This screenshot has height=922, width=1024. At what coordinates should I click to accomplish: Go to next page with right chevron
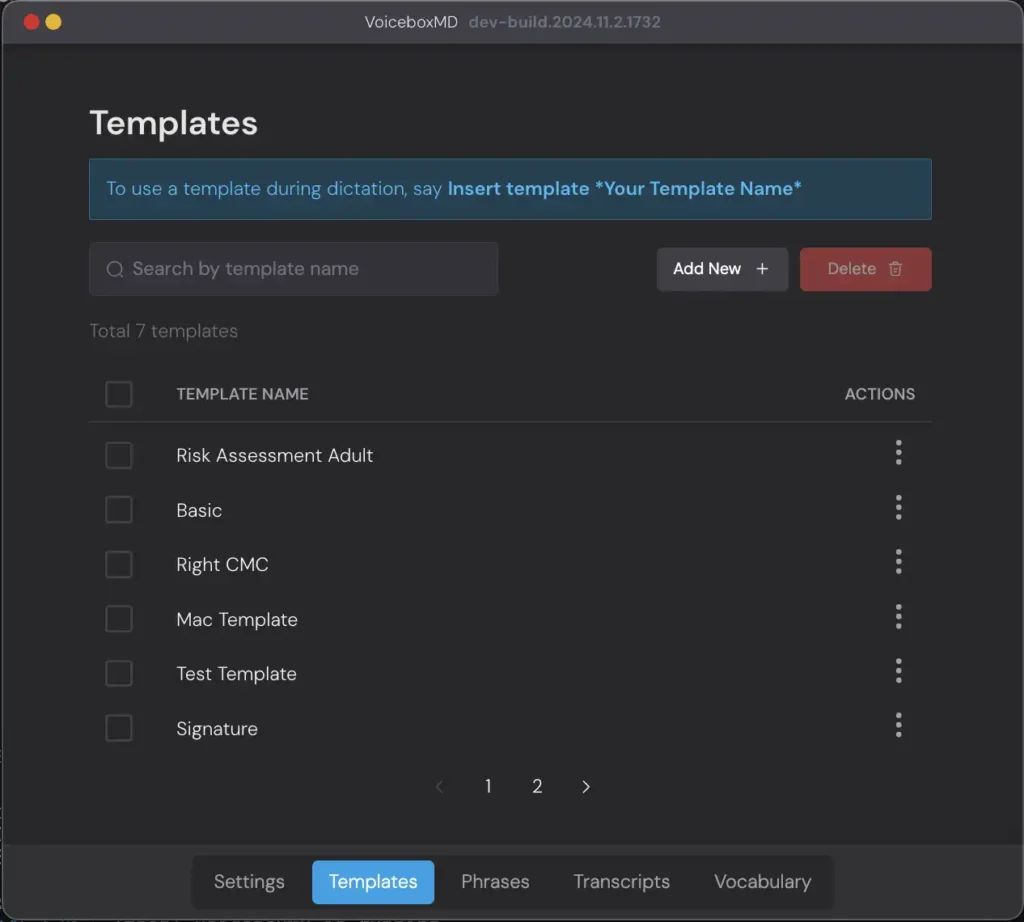click(586, 787)
